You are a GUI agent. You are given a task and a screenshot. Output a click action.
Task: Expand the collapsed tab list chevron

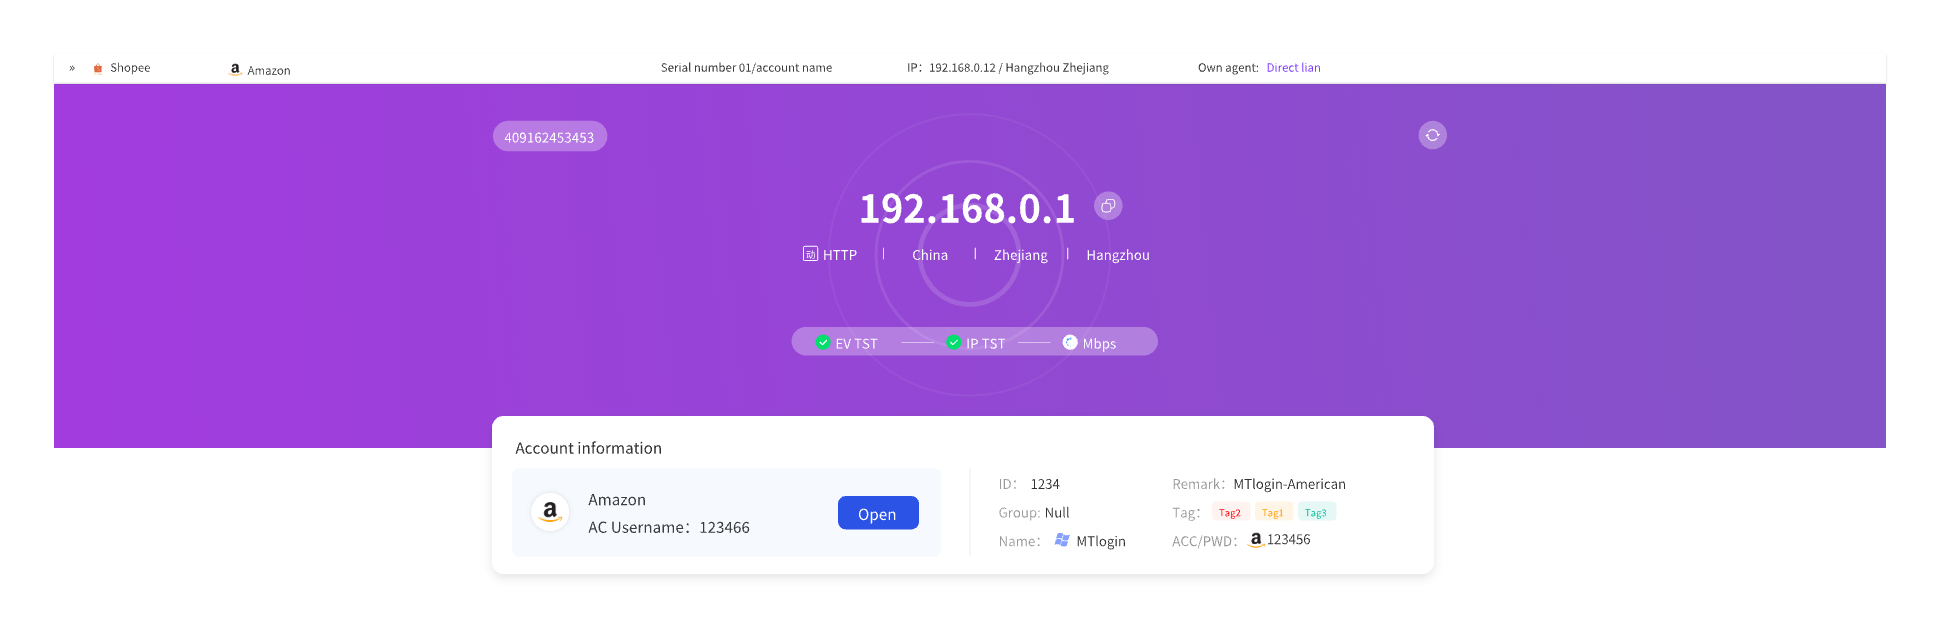(72, 68)
